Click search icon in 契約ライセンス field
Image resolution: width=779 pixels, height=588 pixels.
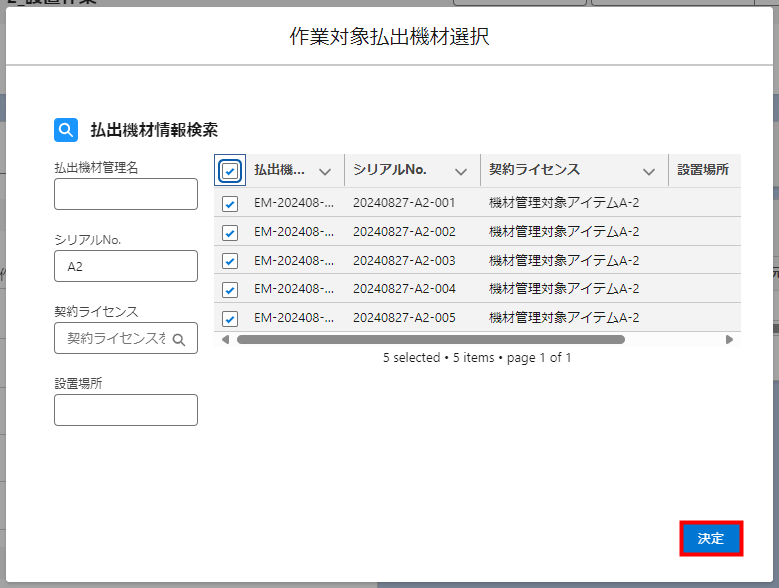pos(179,339)
